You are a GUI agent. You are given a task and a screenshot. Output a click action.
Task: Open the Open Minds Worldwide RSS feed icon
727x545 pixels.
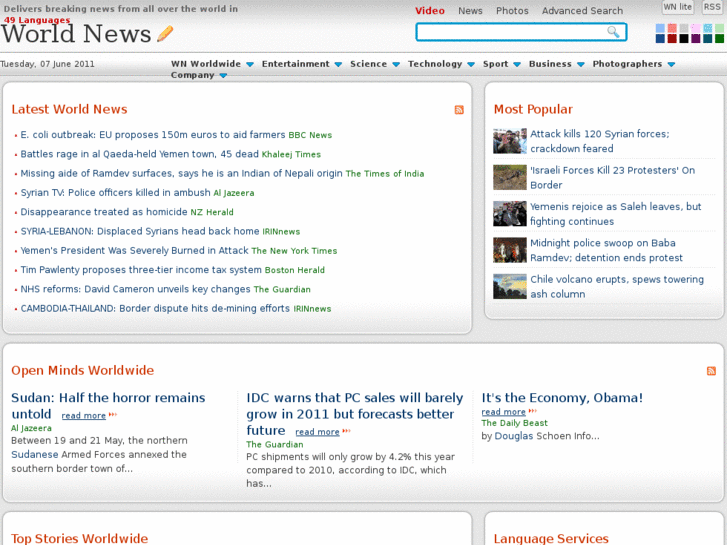pos(711,371)
